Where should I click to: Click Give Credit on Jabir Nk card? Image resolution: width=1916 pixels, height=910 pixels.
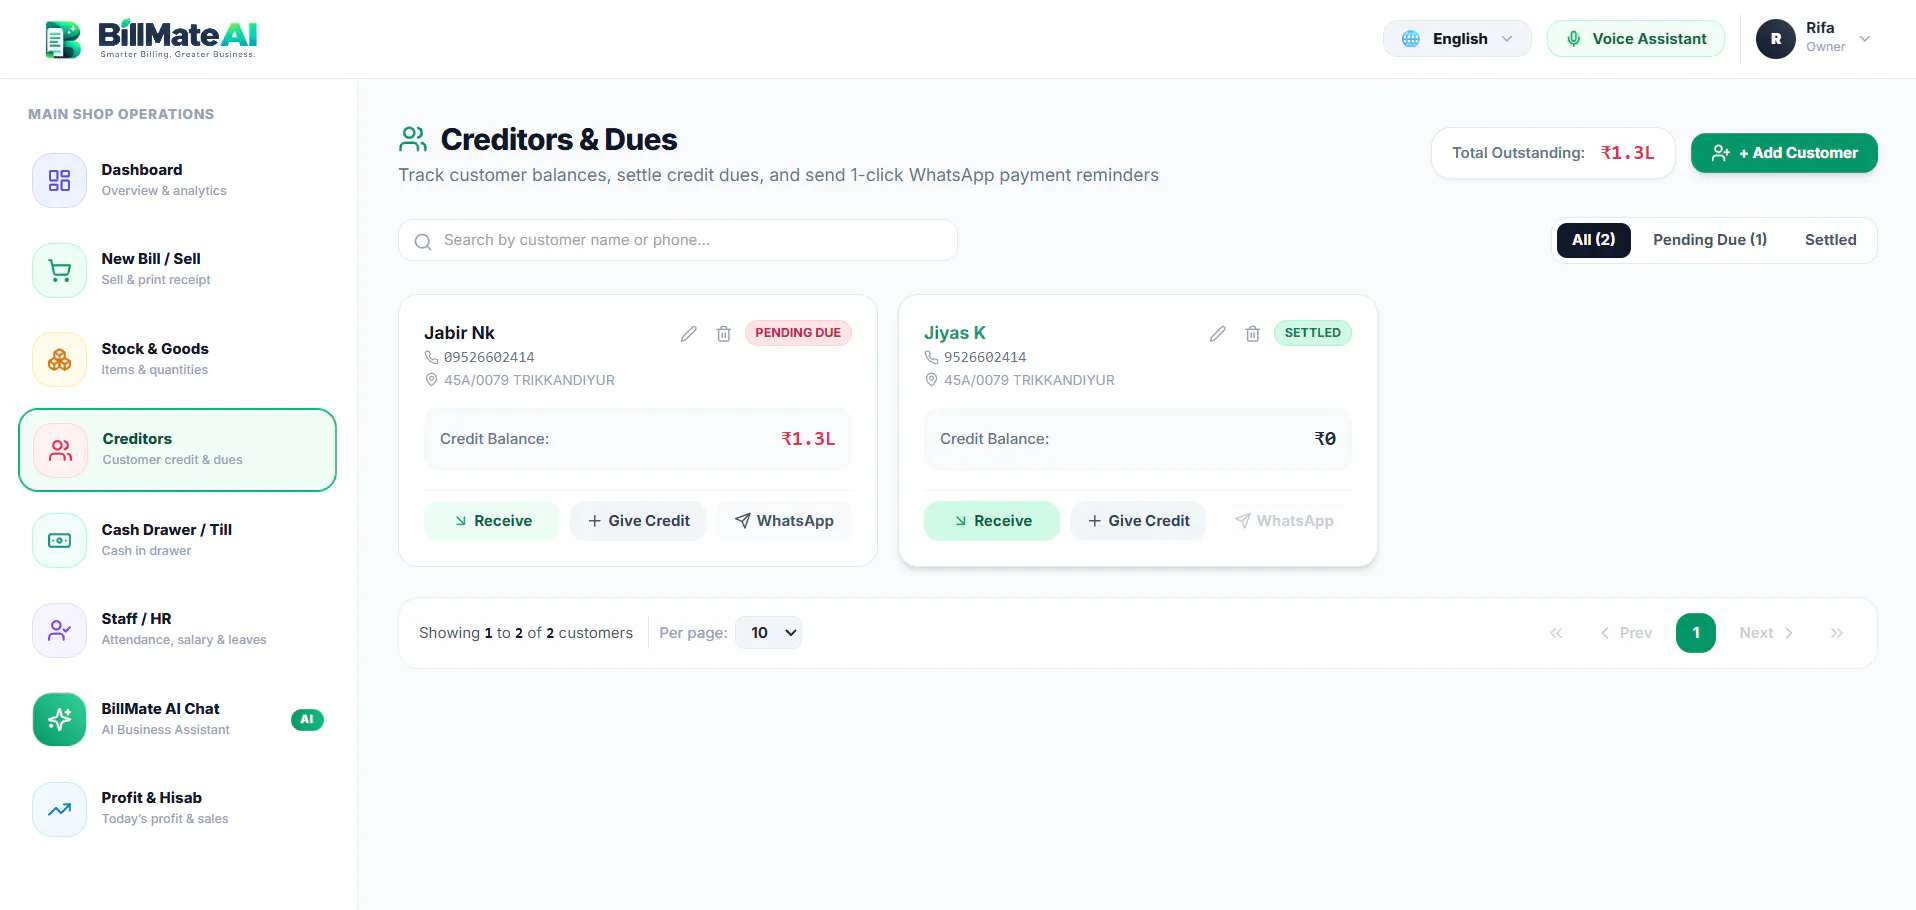click(638, 521)
